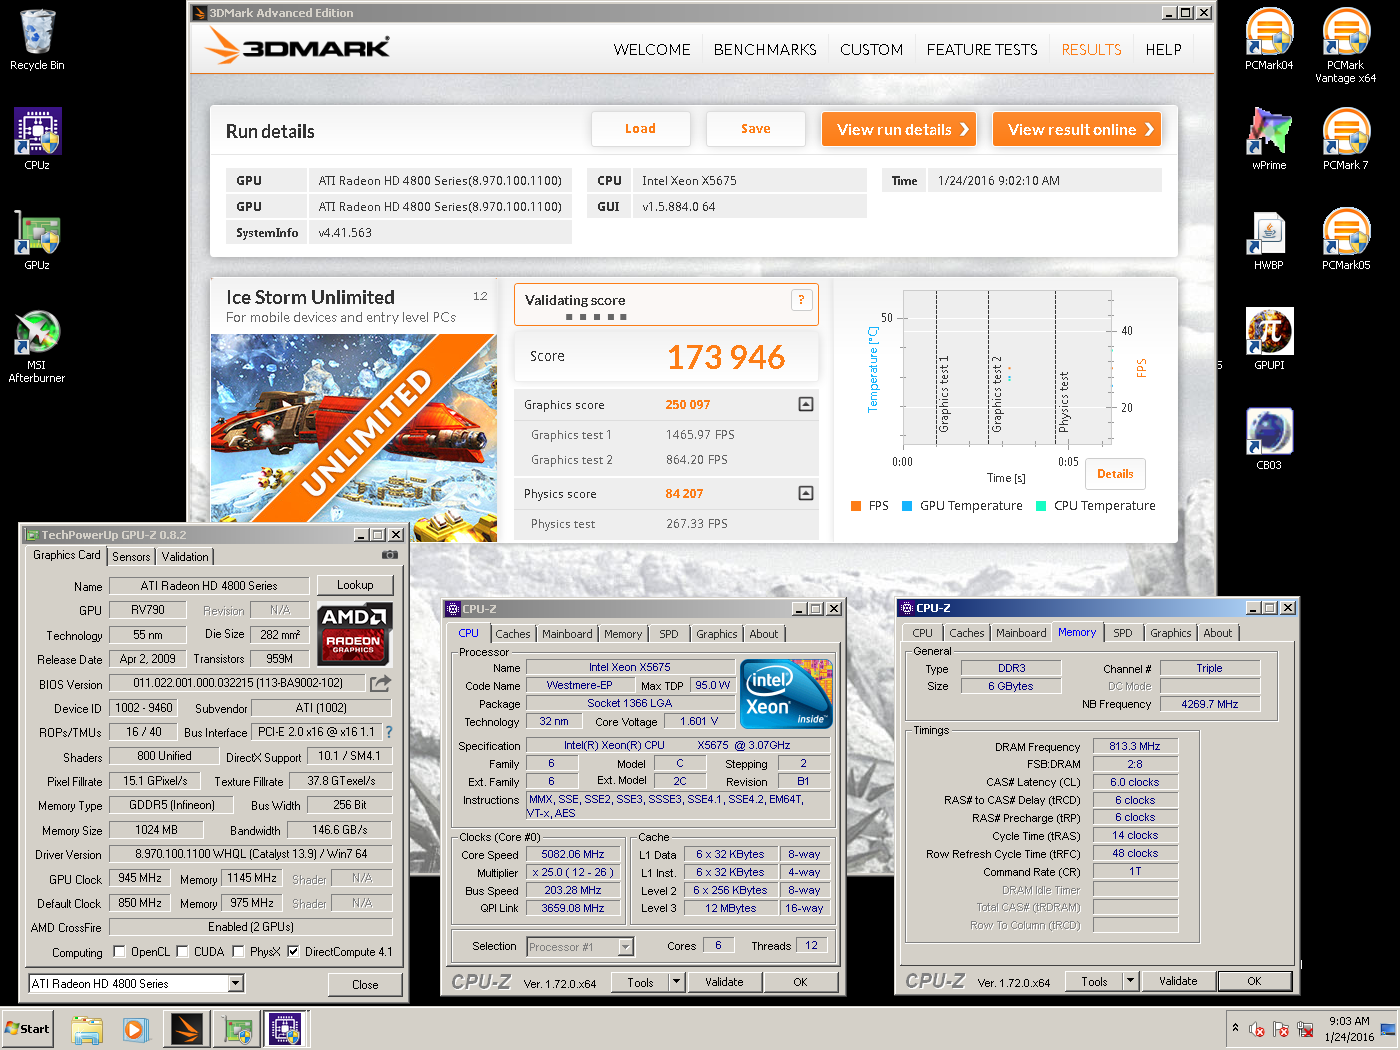Open Tools dropdown arrow in the CPU-Z Memory window
The height and width of the screenshot is (1050, 1400).
coord(1130,981)
